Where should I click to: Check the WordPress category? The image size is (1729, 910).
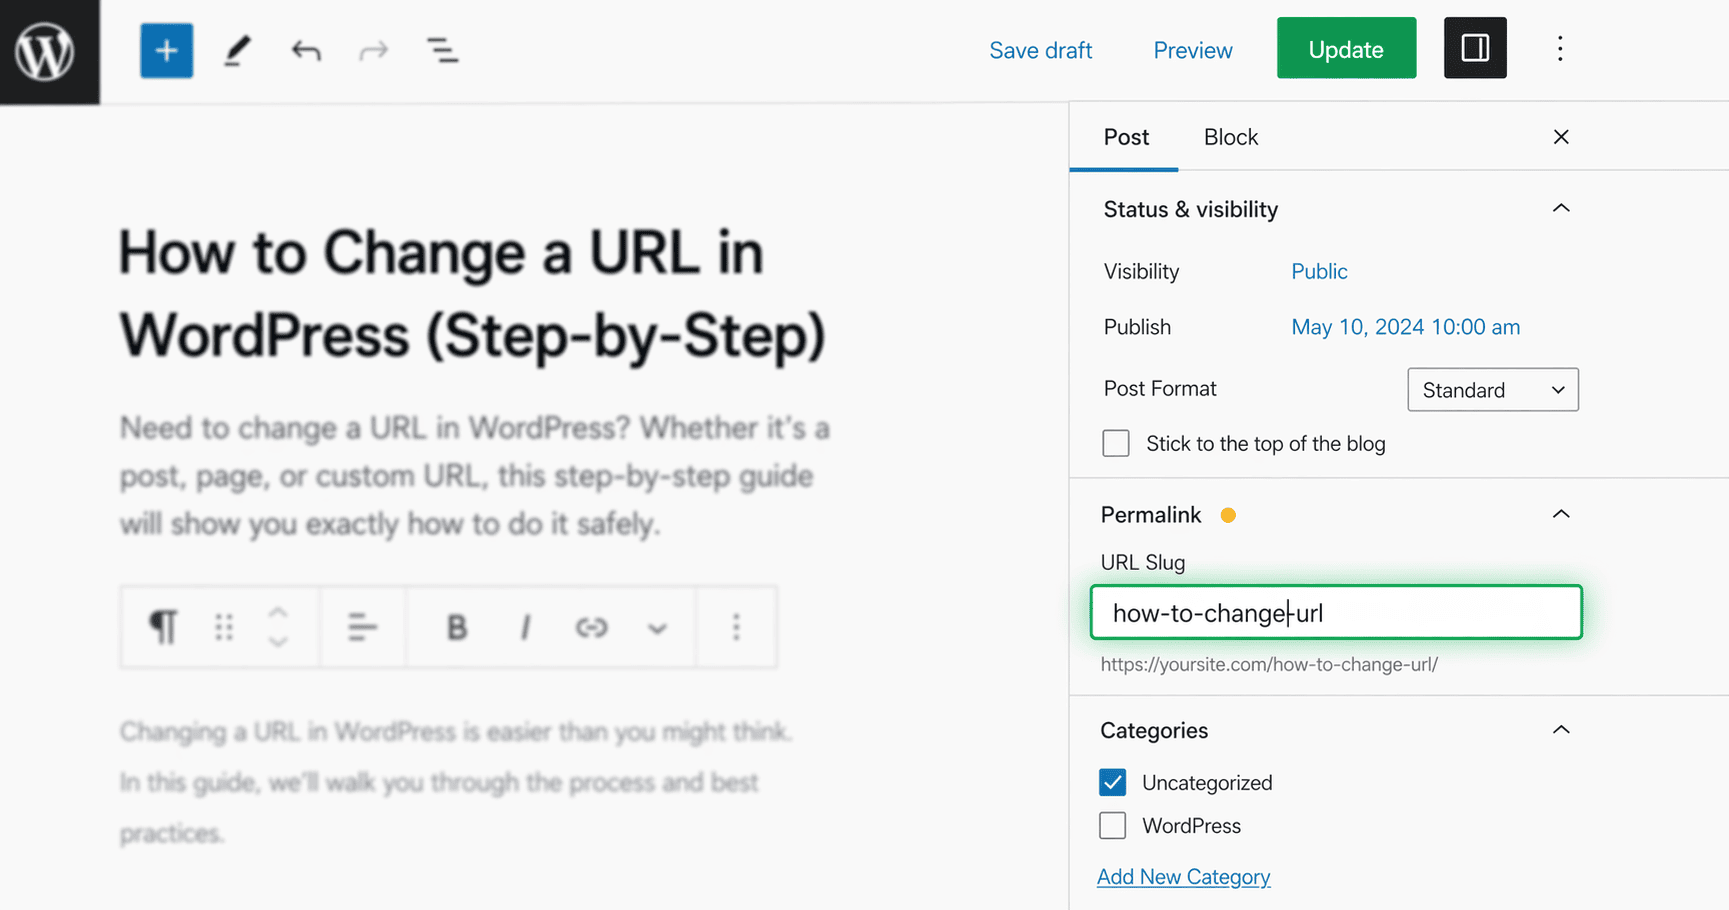[x=1113, y=825]
